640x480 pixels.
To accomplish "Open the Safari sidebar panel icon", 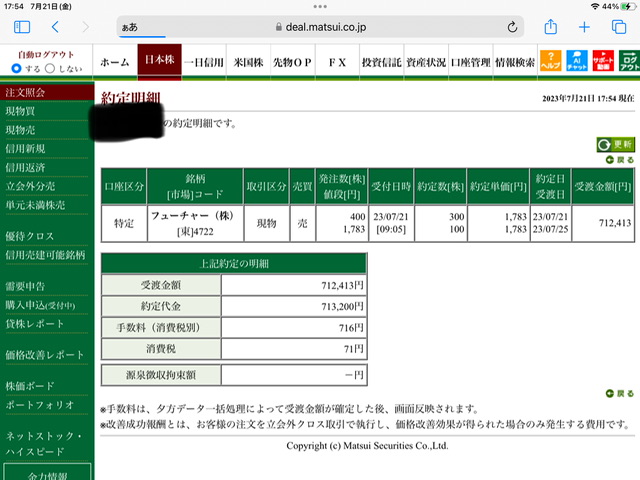I will [x=22, y=27].
